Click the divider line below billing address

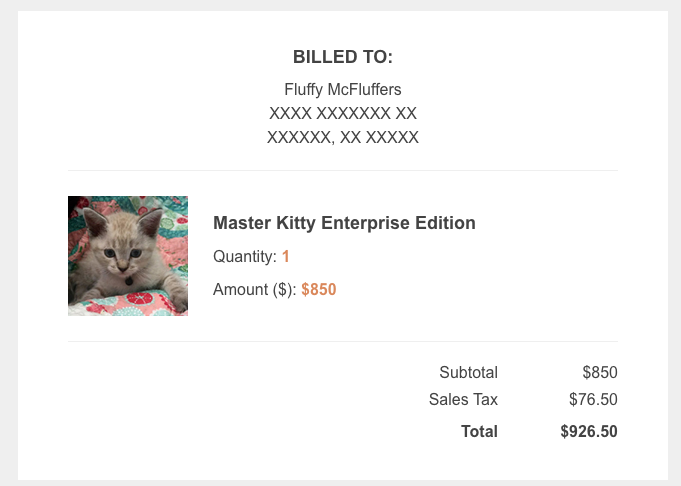coord(343,170)
